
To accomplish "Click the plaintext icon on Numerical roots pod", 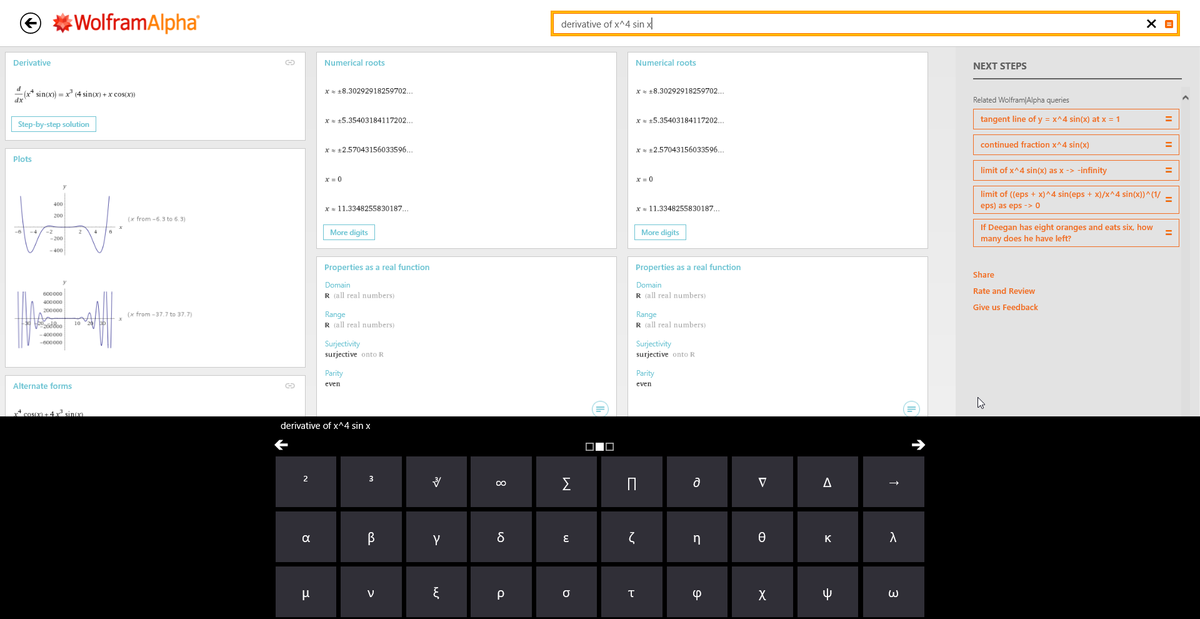I will tap(600, 408).
